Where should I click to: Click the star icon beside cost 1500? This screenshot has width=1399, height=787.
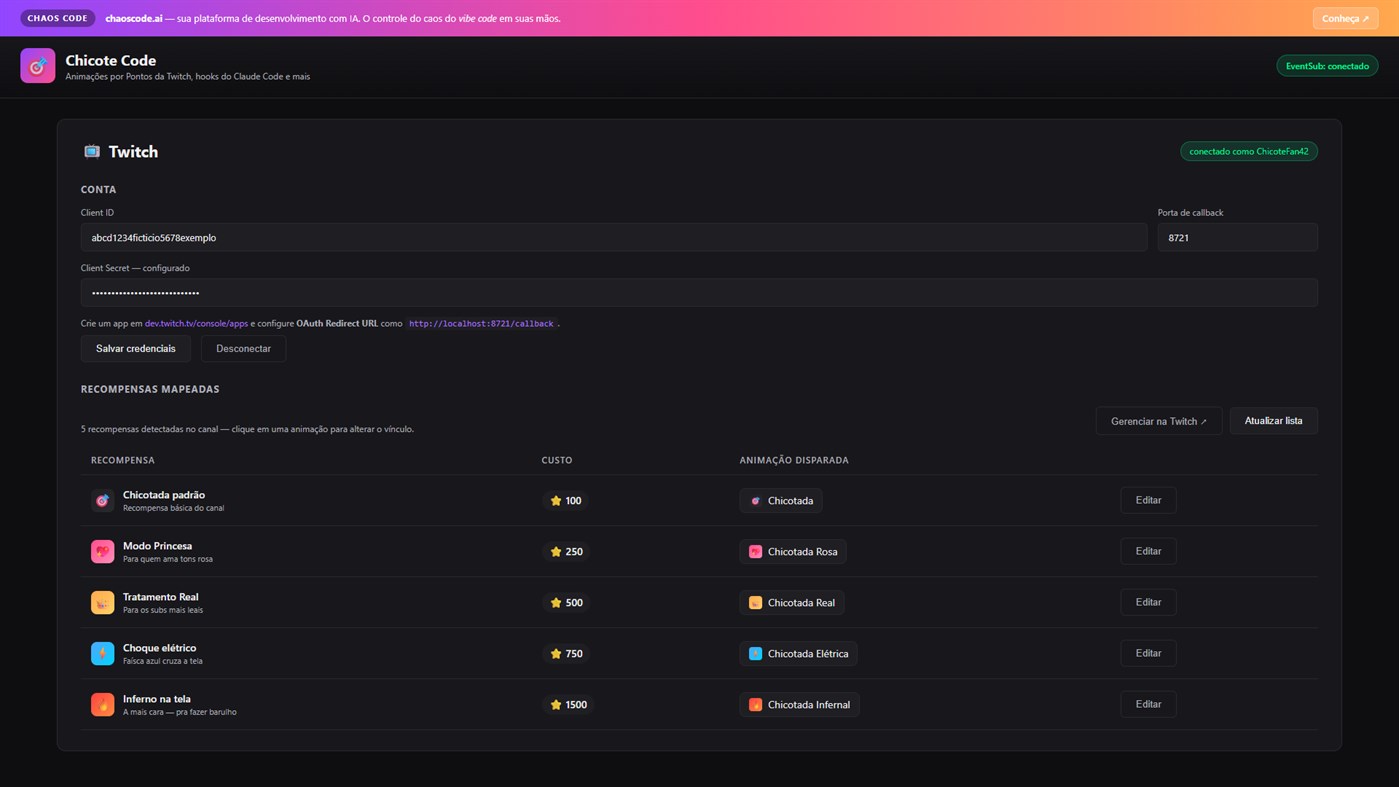(x=556, y=704)
